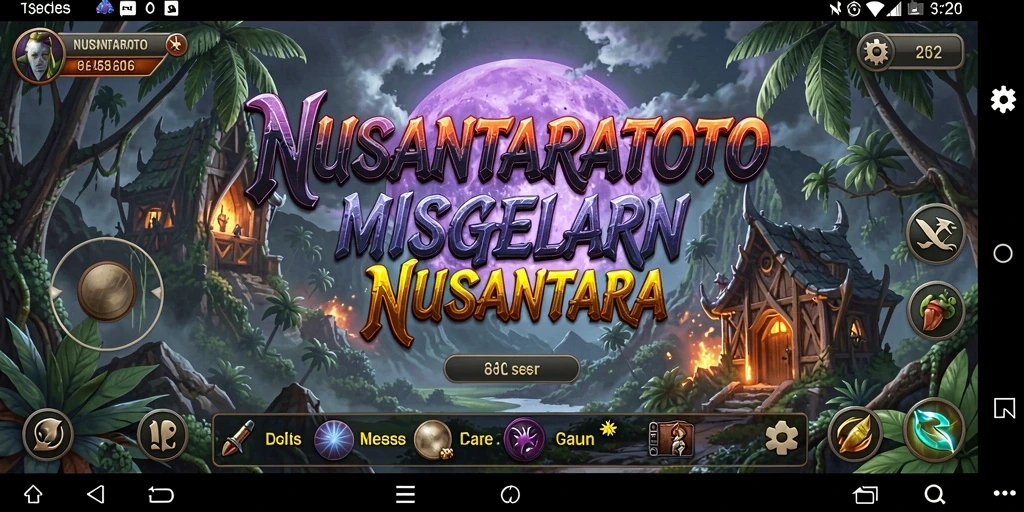1024x512 pixels.
Task: Tap the joystick left arrow
Action: [56, 292]
